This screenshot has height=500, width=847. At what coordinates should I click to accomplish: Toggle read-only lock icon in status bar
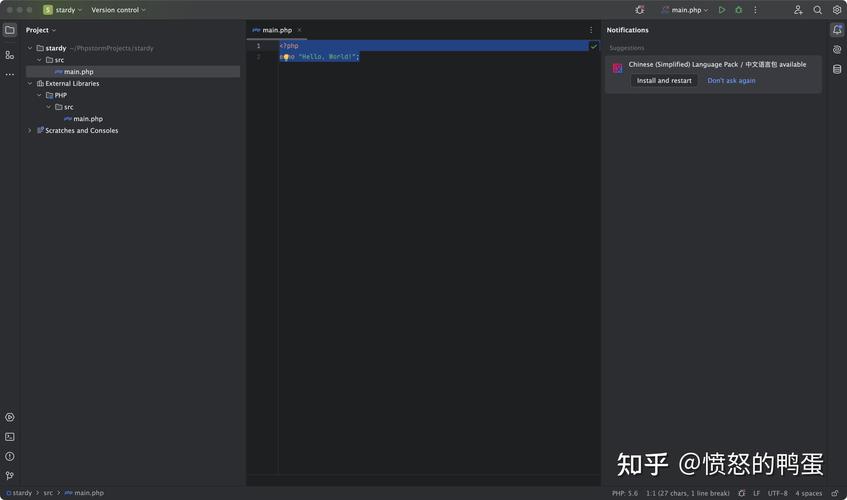835,493
